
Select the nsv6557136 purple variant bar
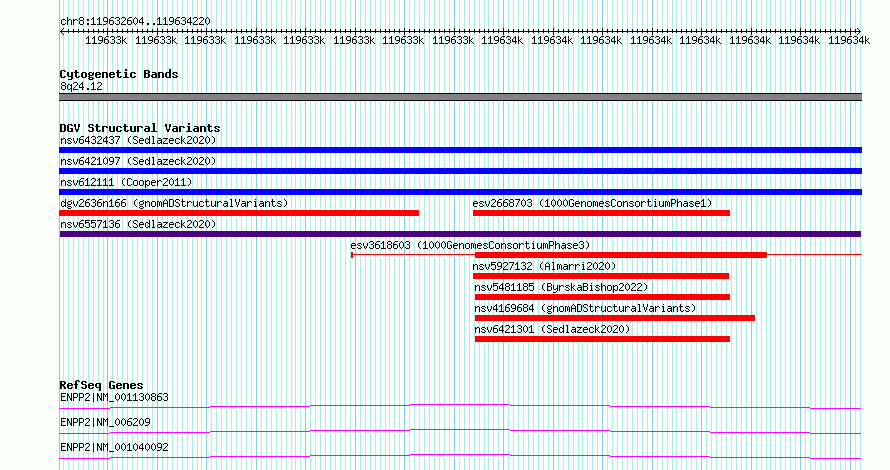coord(460,234)
